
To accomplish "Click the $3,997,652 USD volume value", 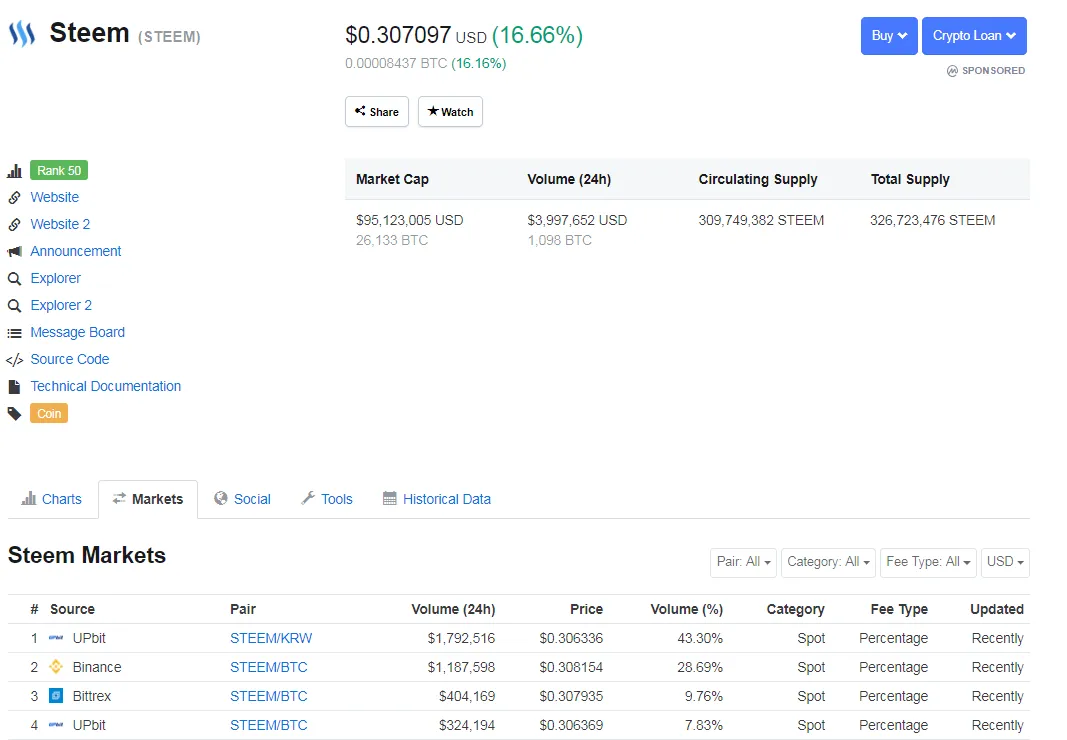I will pos(577,221).
